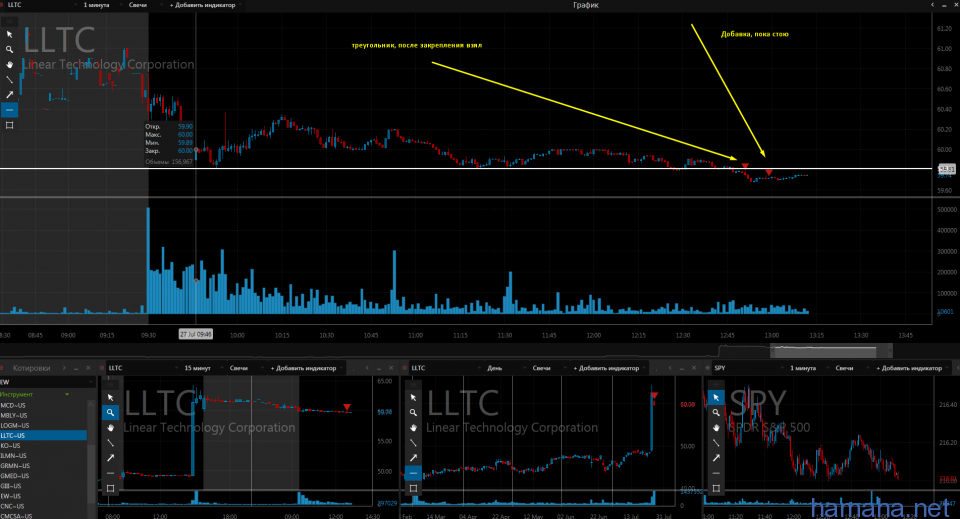The image size is (960, 519).
Task: Select horizontal line tool in daily LLTC chart
Action: pyautogui.click(x=413, y=473)
